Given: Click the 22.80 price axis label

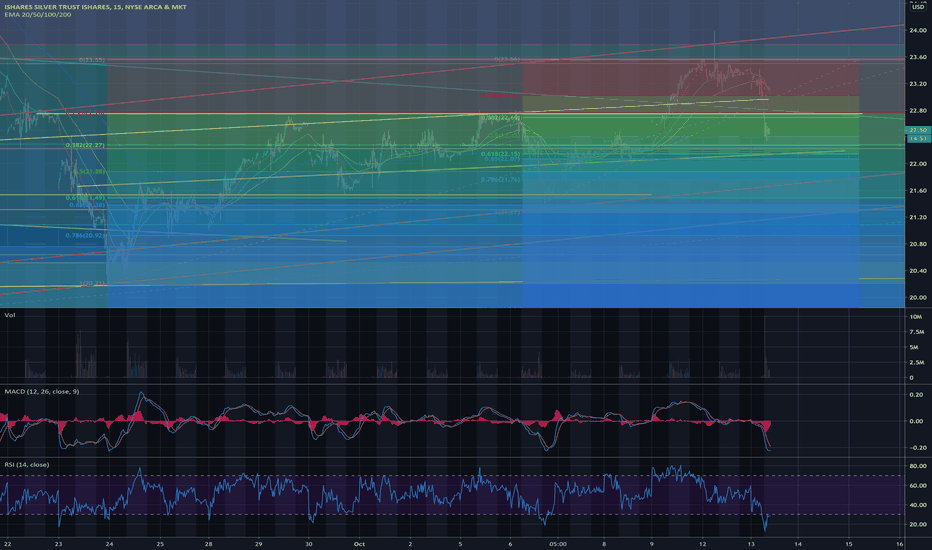Looking at the screenshot, I should click(x=918, y=111).
